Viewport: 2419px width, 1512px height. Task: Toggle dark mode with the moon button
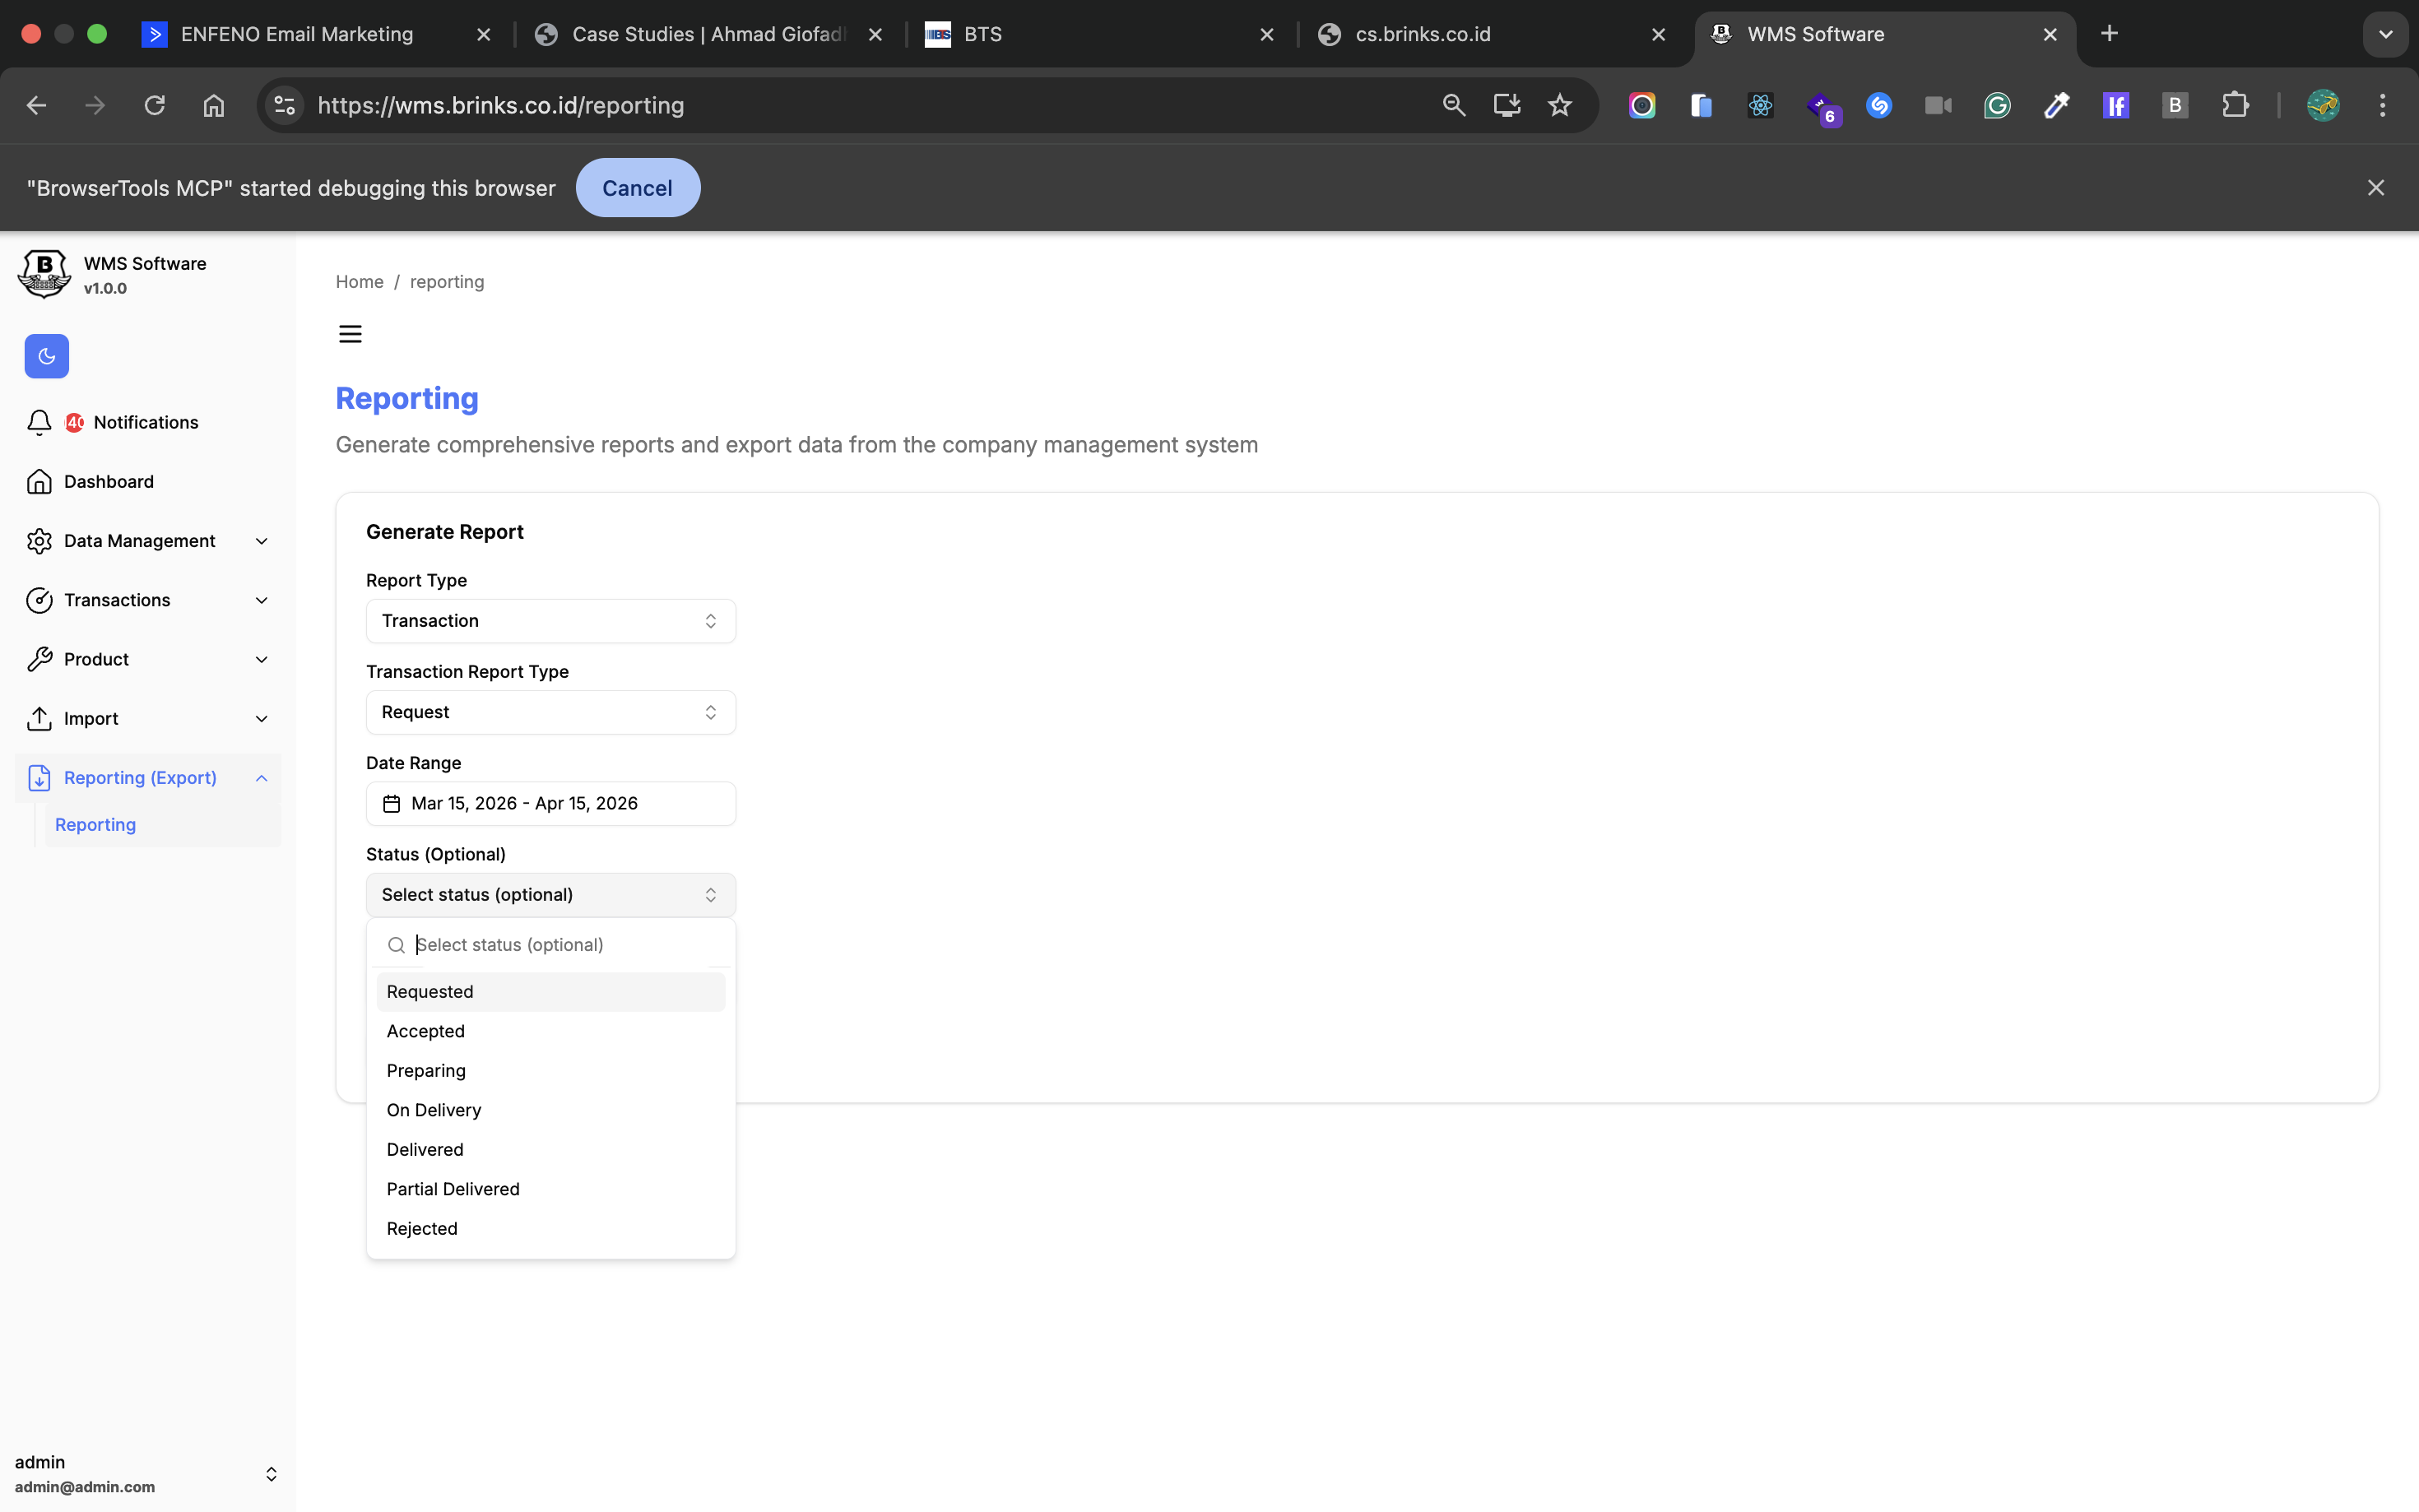tap(46, 356)
